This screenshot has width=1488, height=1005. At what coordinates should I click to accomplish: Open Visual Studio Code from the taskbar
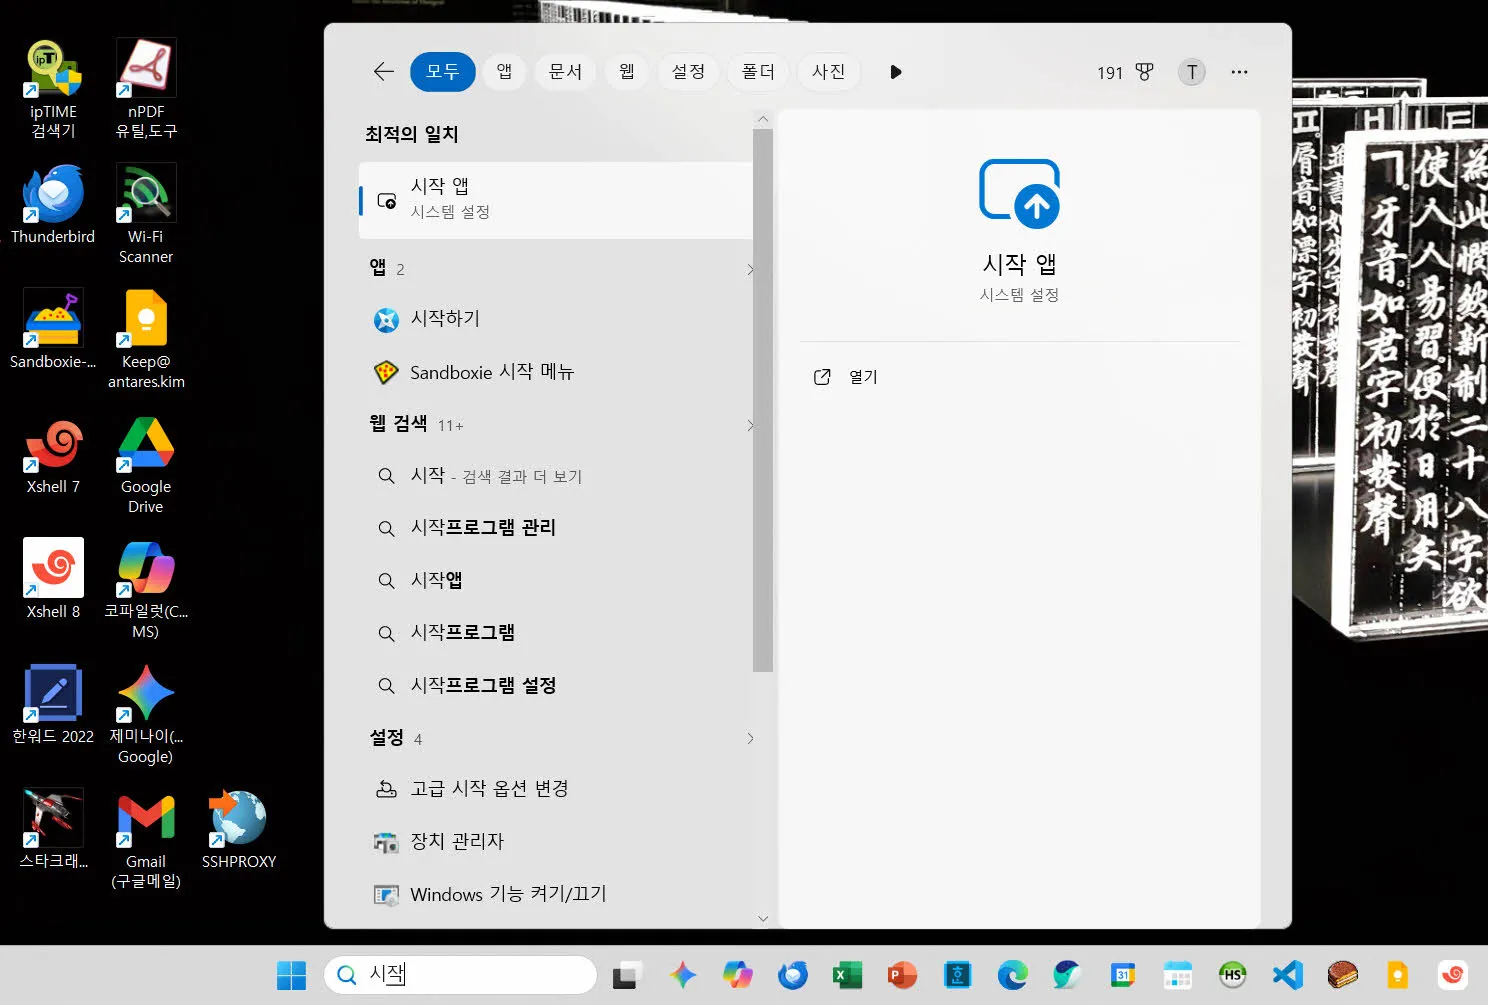(1288, 975)
